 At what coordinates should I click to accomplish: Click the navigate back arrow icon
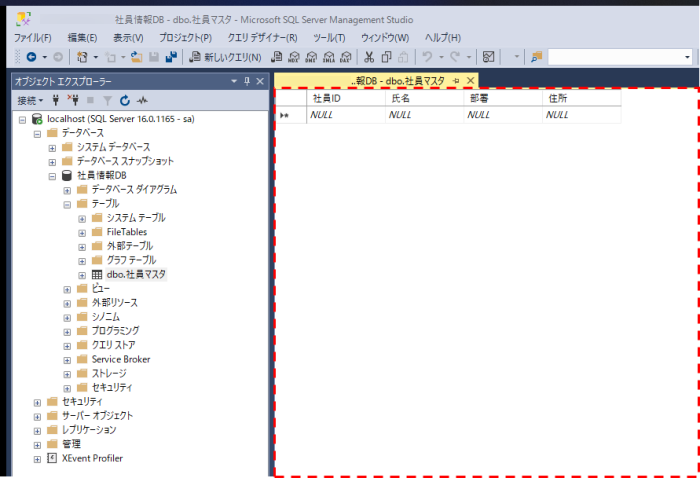(31, 57)
